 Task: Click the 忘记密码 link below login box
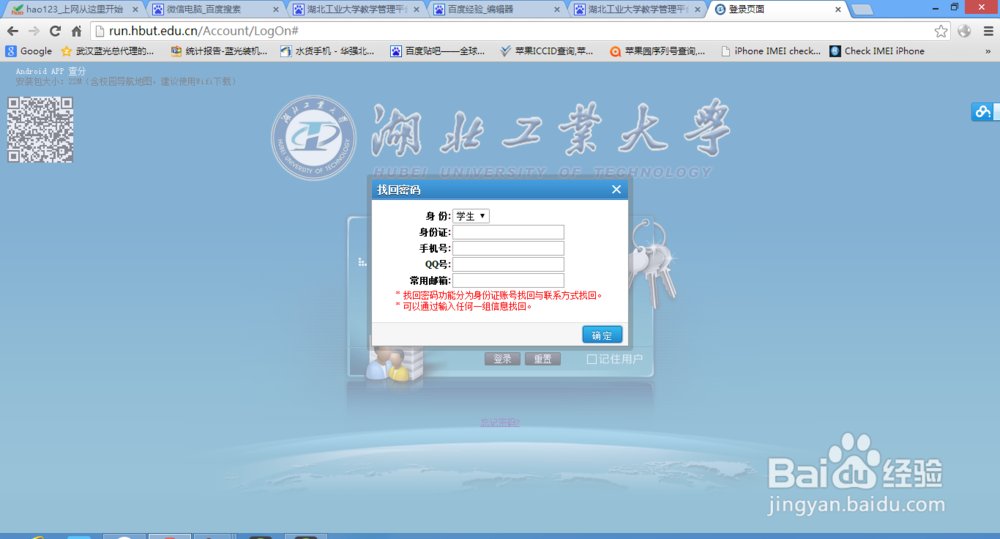pyautogui.click(x=500, y=422)
